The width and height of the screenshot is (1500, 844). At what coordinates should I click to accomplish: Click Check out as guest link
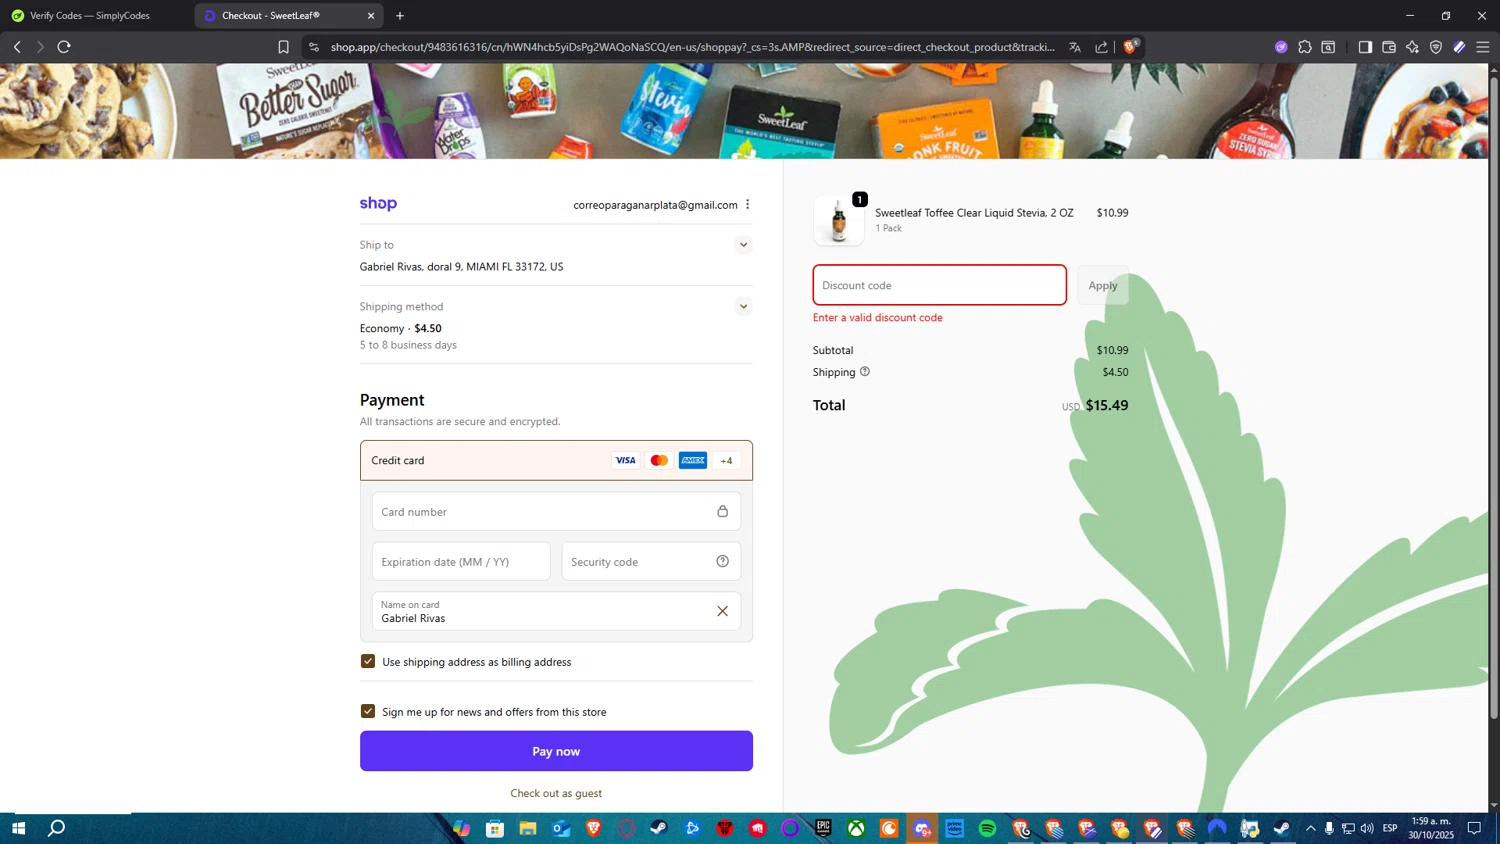coord(556,793)
